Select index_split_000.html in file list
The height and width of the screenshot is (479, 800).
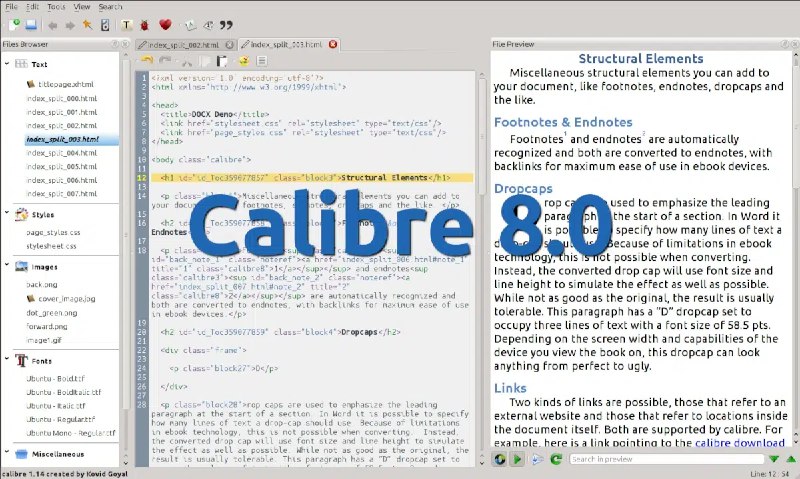[61, 98]
